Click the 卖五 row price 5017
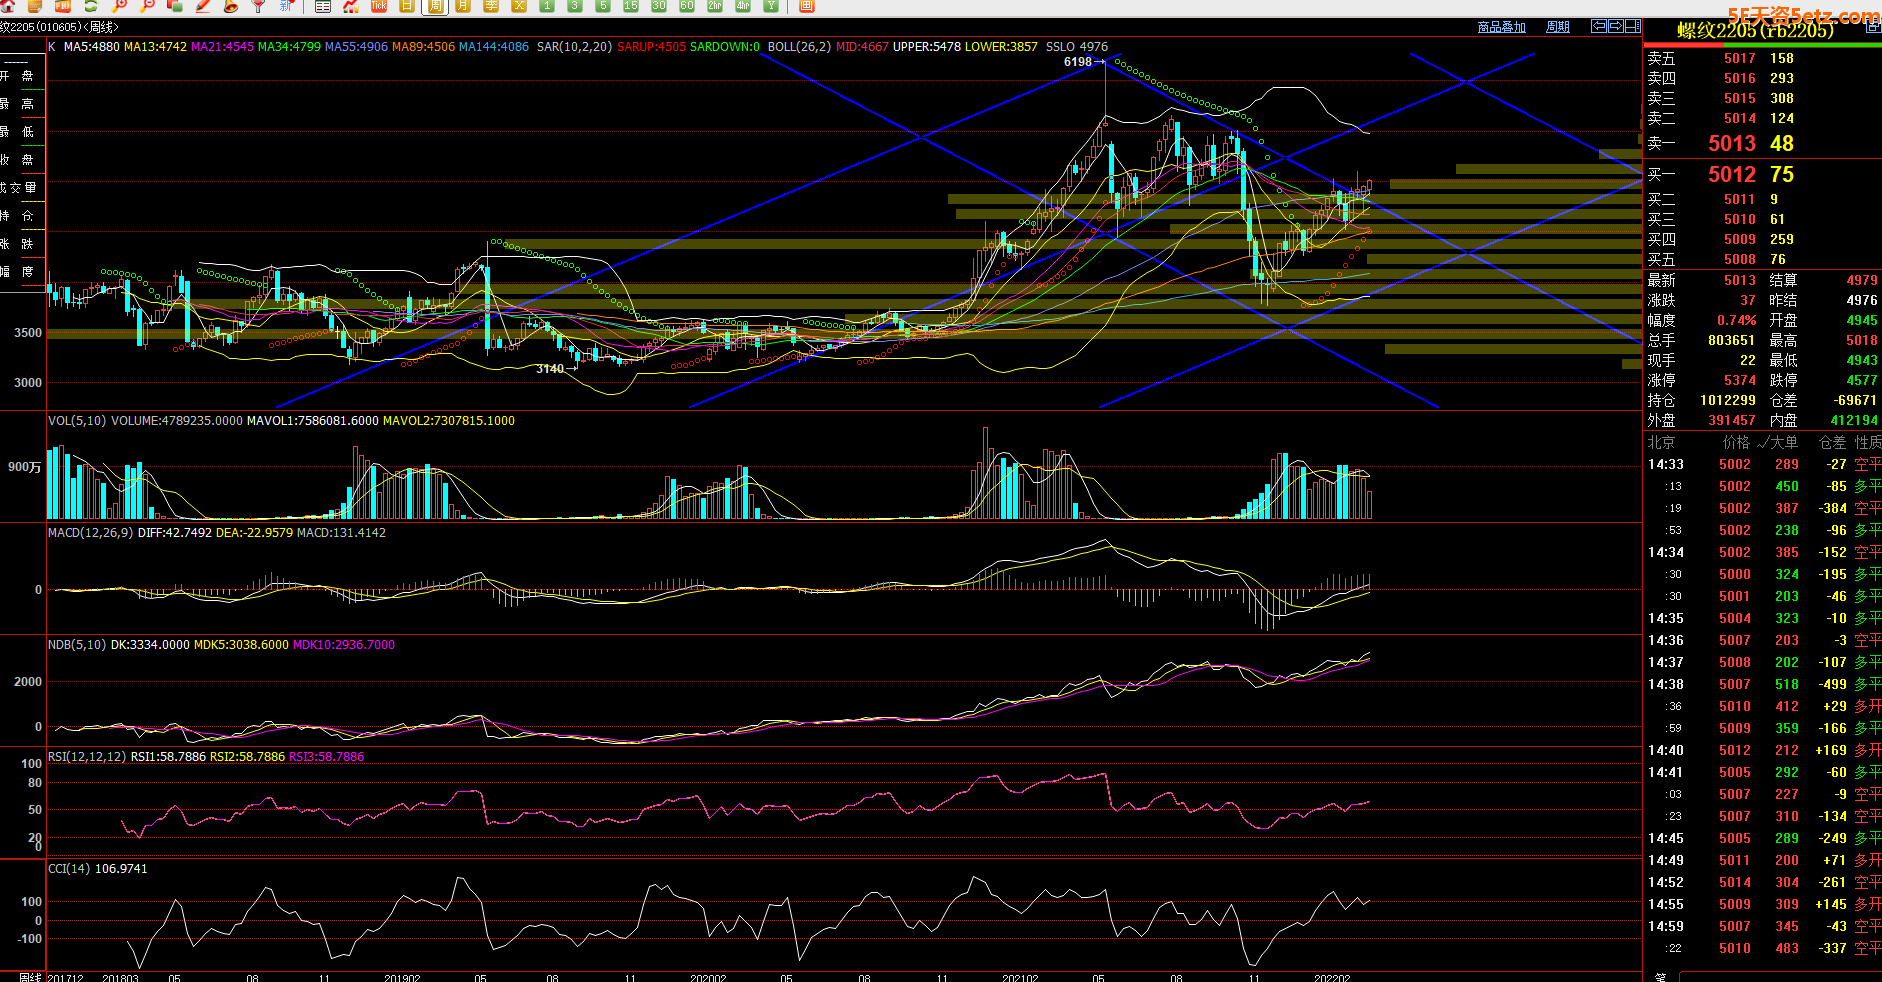Screen dimensions: 1882x982 (1740, 58)
